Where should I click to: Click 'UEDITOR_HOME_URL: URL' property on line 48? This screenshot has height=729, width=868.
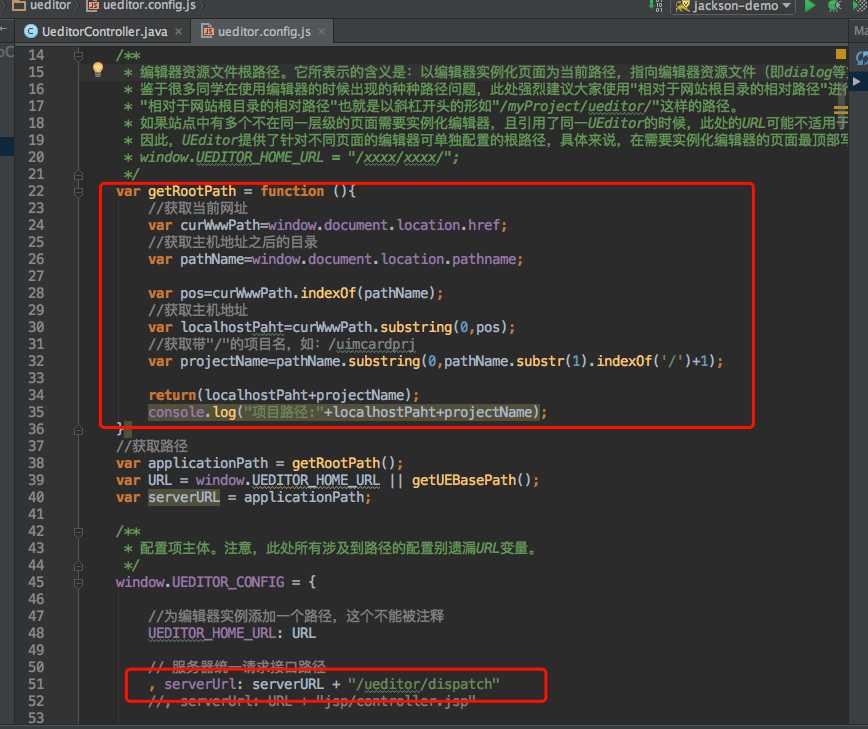point(232,633)
